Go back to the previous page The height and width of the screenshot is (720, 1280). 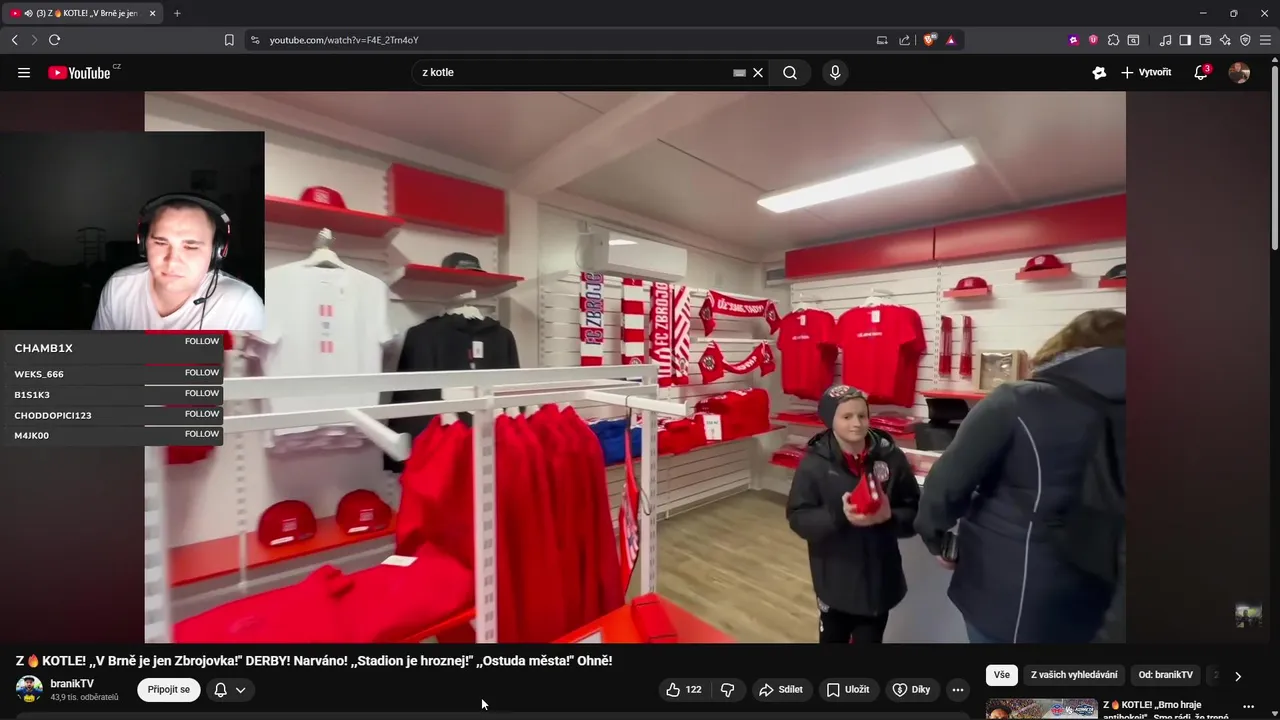pos(14,40)
